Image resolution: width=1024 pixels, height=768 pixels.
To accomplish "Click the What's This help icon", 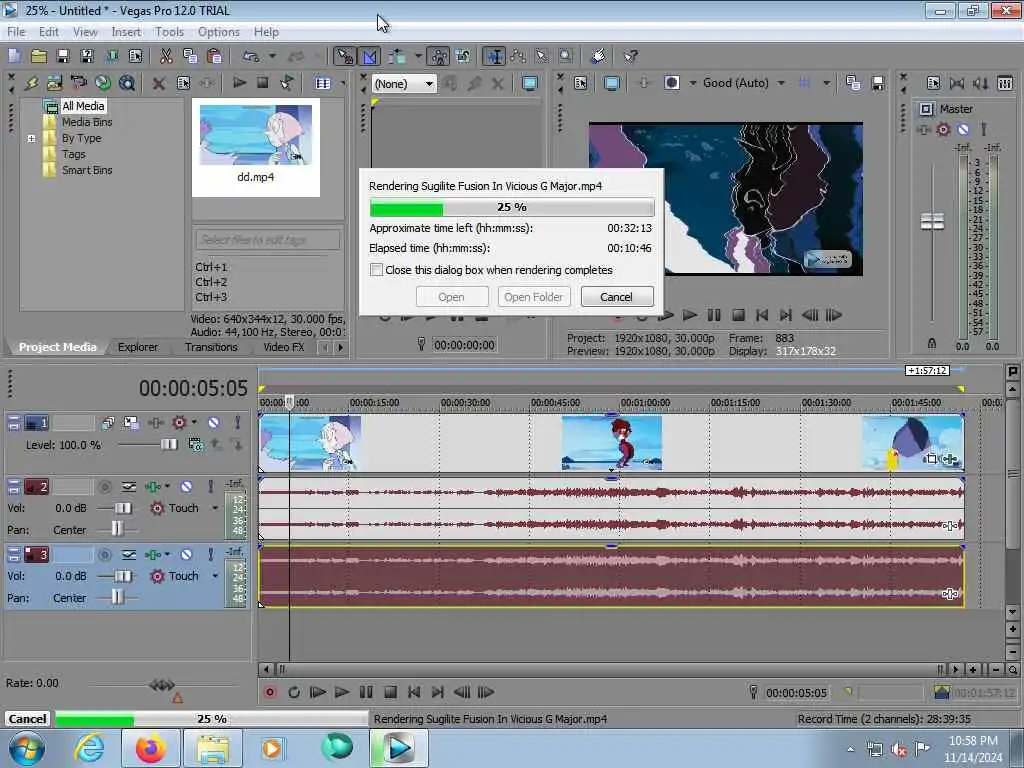I will 630,56.
